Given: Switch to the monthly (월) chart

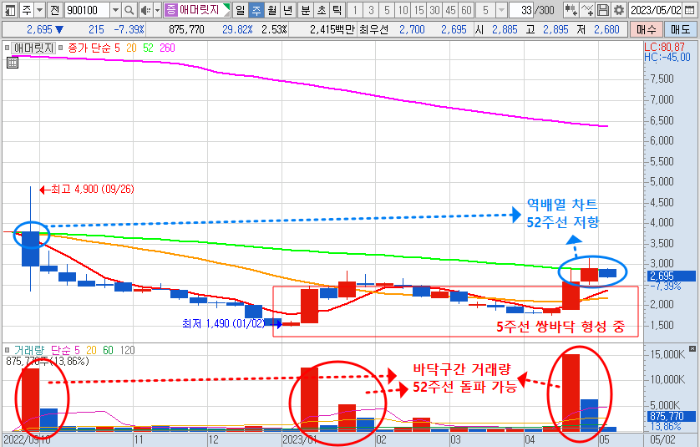Looking at the screenshot, I should (272, 10).
